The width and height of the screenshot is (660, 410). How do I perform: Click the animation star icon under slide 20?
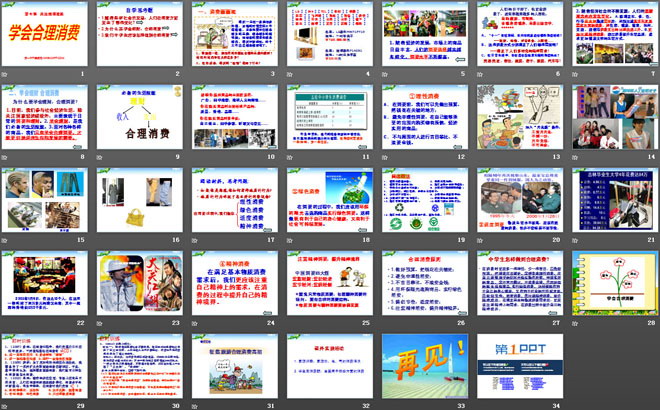[480, 240]
